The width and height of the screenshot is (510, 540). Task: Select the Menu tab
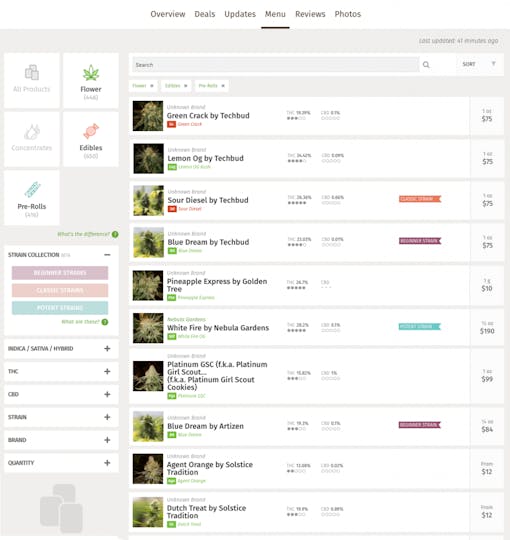[x=275, y=14]
